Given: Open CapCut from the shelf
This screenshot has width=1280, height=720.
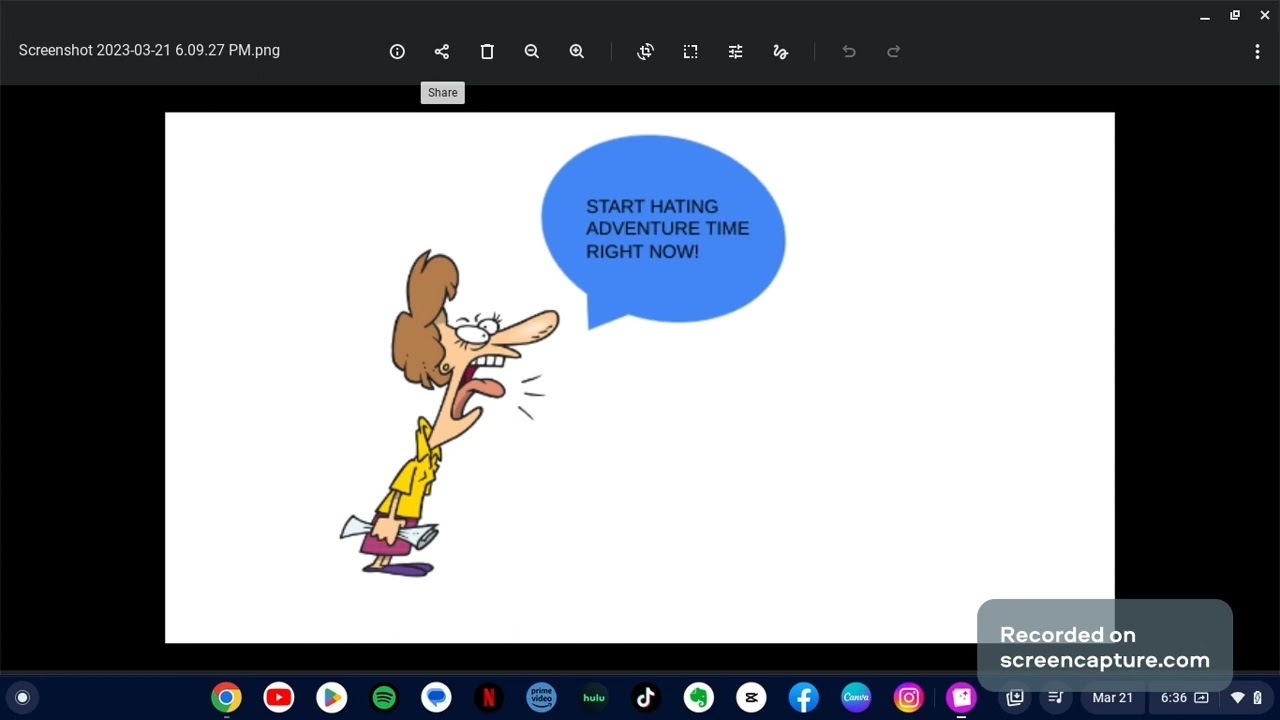Looking at the screenshot, I should pyautogui.click(x=751, y=698).
